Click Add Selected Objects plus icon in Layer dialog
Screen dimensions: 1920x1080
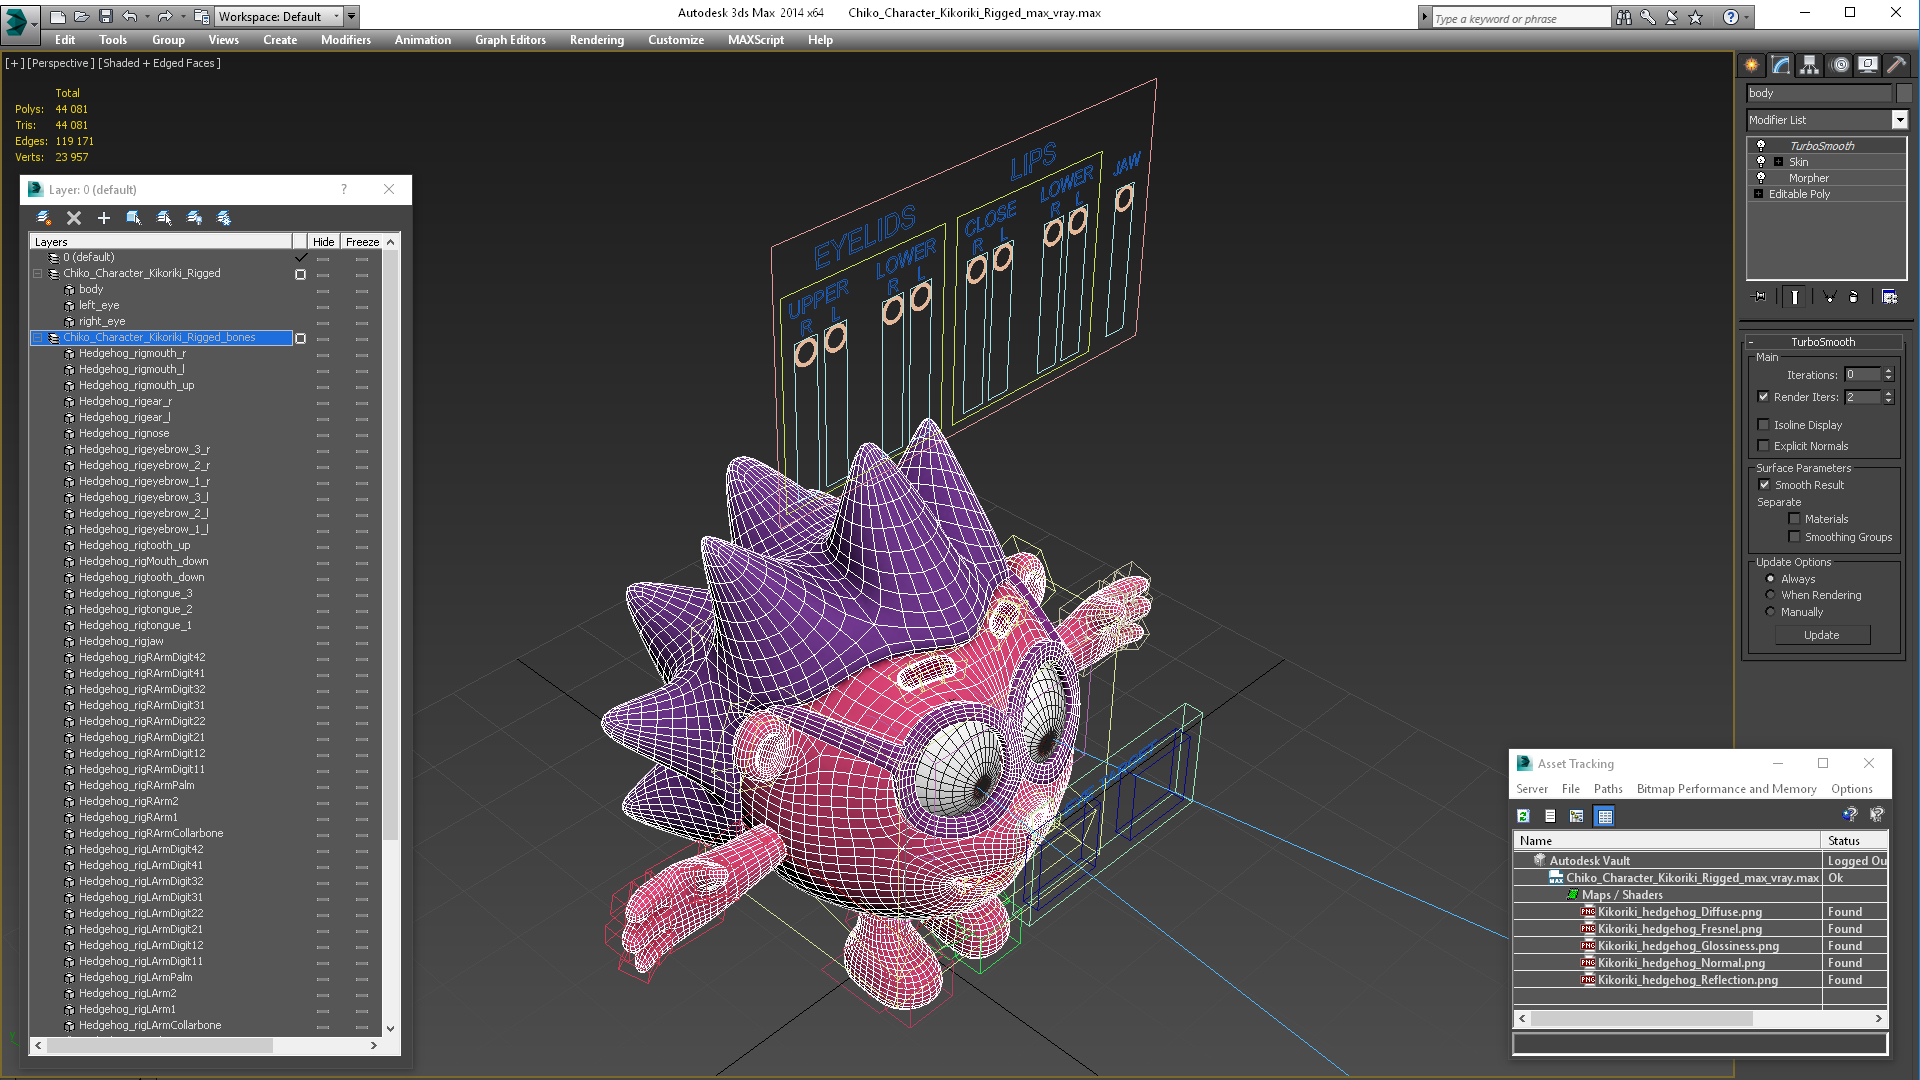click(104, 217)
